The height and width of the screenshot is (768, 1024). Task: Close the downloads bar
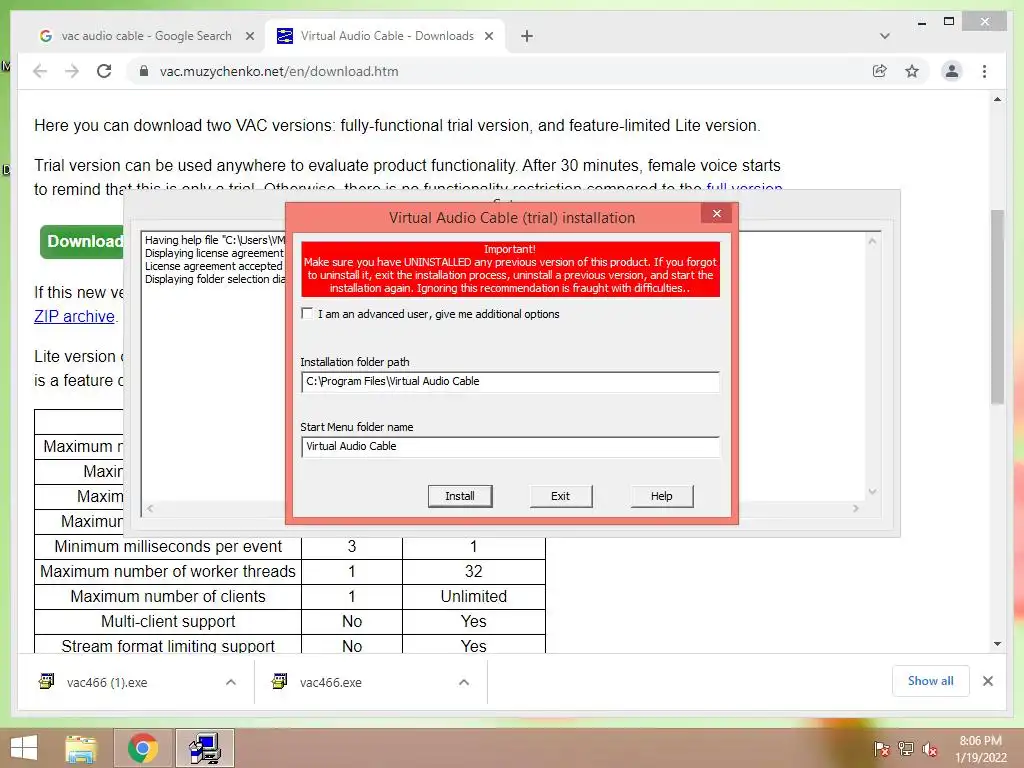tap(987, 681)
